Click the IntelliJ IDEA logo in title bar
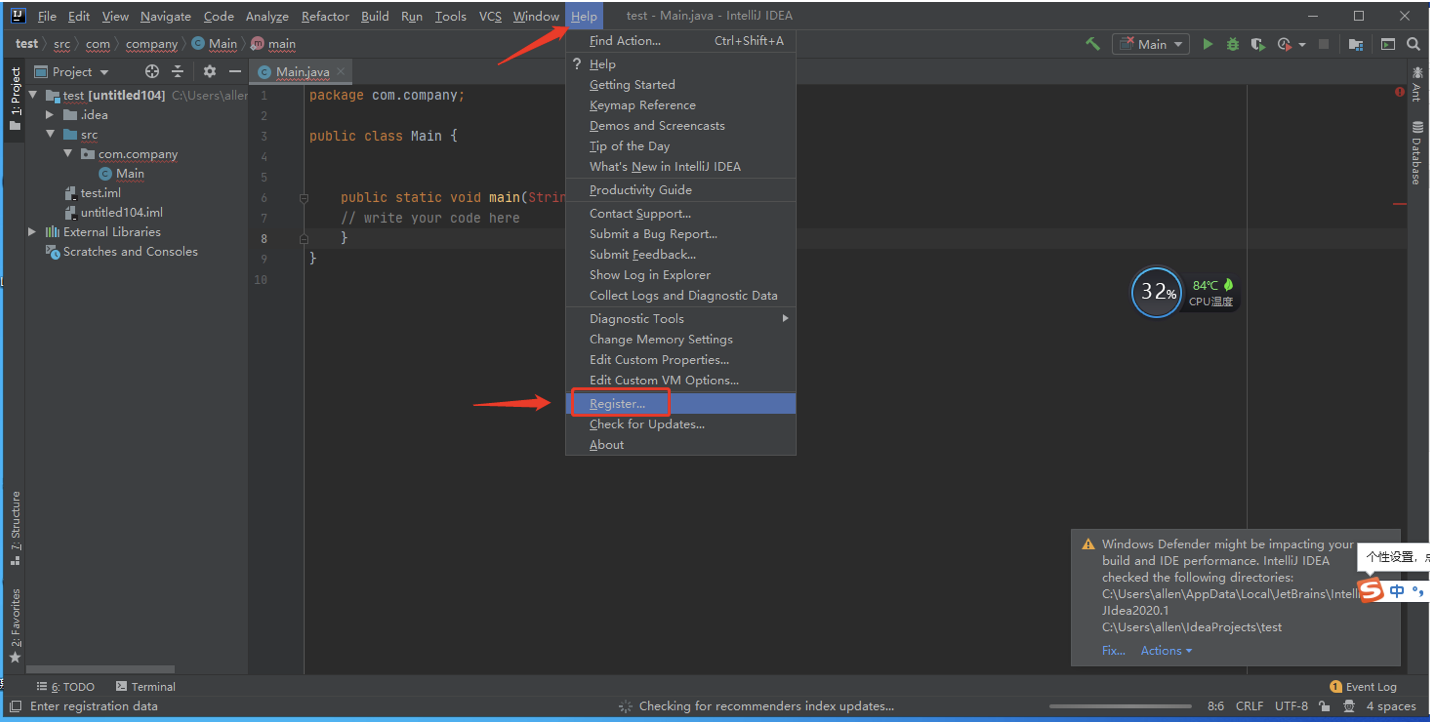 (x=17, y=16)
